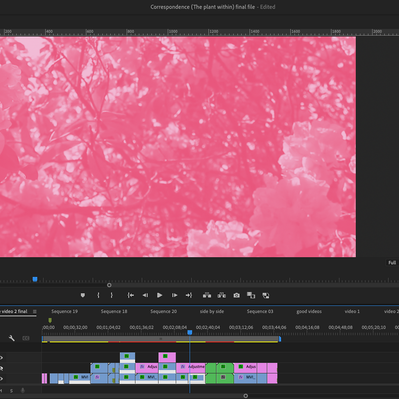Image resolution: width=399 pixels, height=399 pixels.
Task: Switch to the video 2 final tab
Action: click(15, 311)
